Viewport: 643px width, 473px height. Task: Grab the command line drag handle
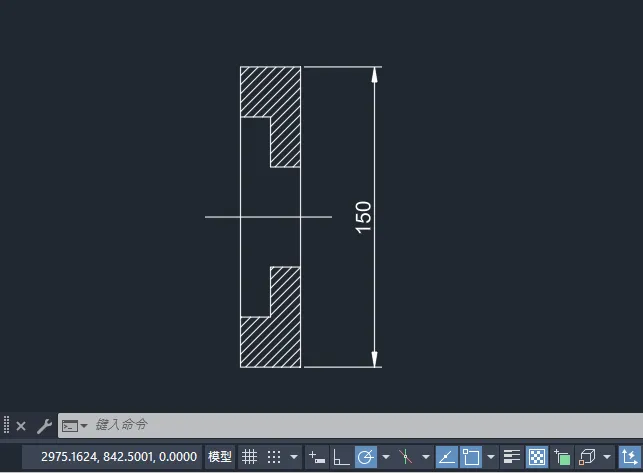point(6,425)
